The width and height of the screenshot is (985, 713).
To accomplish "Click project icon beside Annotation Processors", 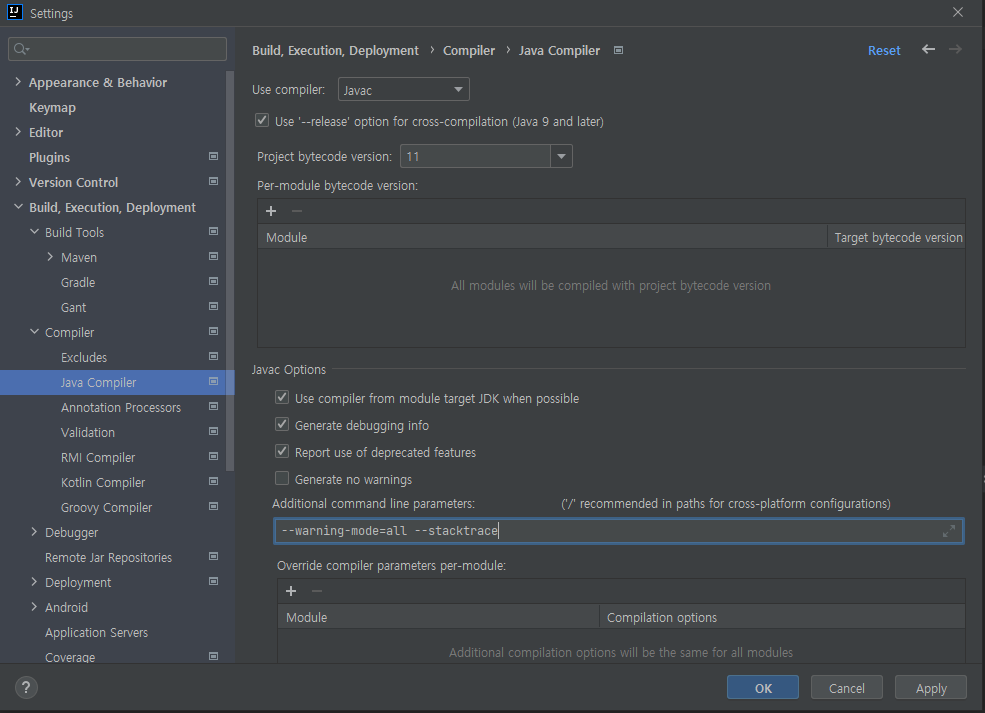I will coord(214,406).
